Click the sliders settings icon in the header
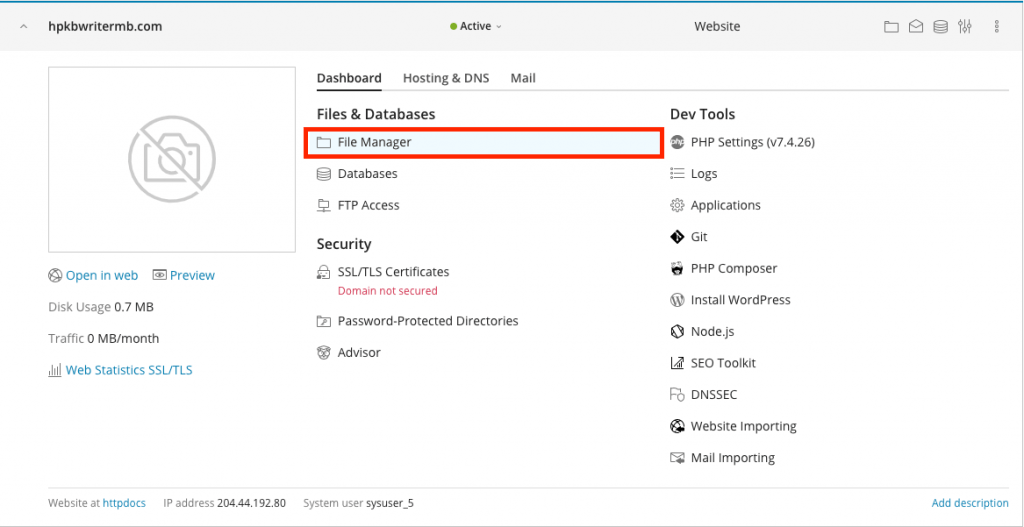The width and height of the screenshot is (1024, 527). tap(965, 27)
